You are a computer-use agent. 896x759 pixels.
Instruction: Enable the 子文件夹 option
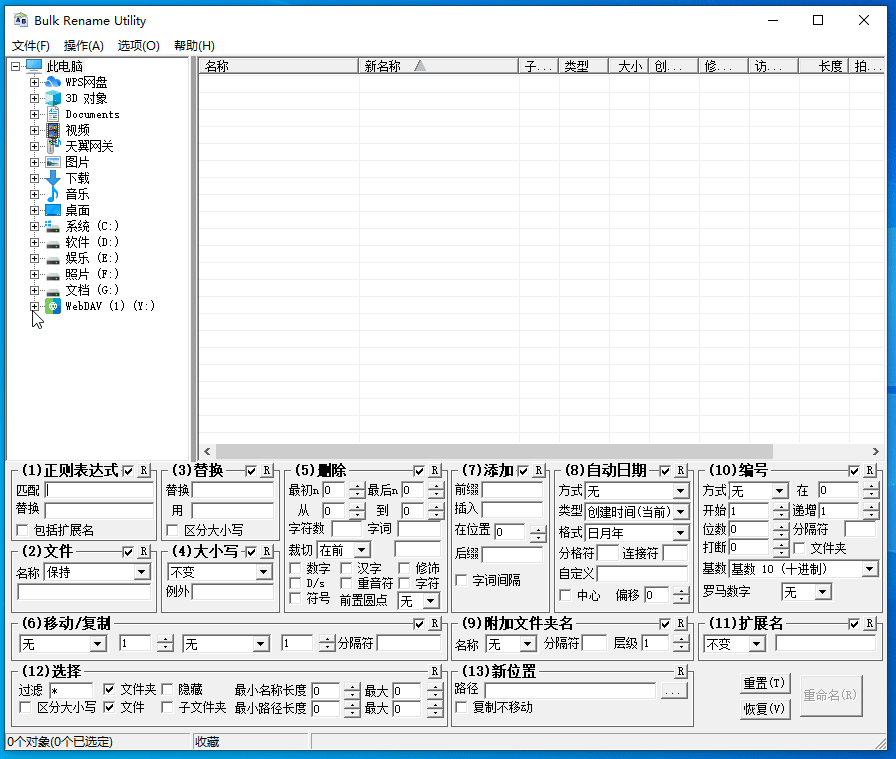click(167, 708)
